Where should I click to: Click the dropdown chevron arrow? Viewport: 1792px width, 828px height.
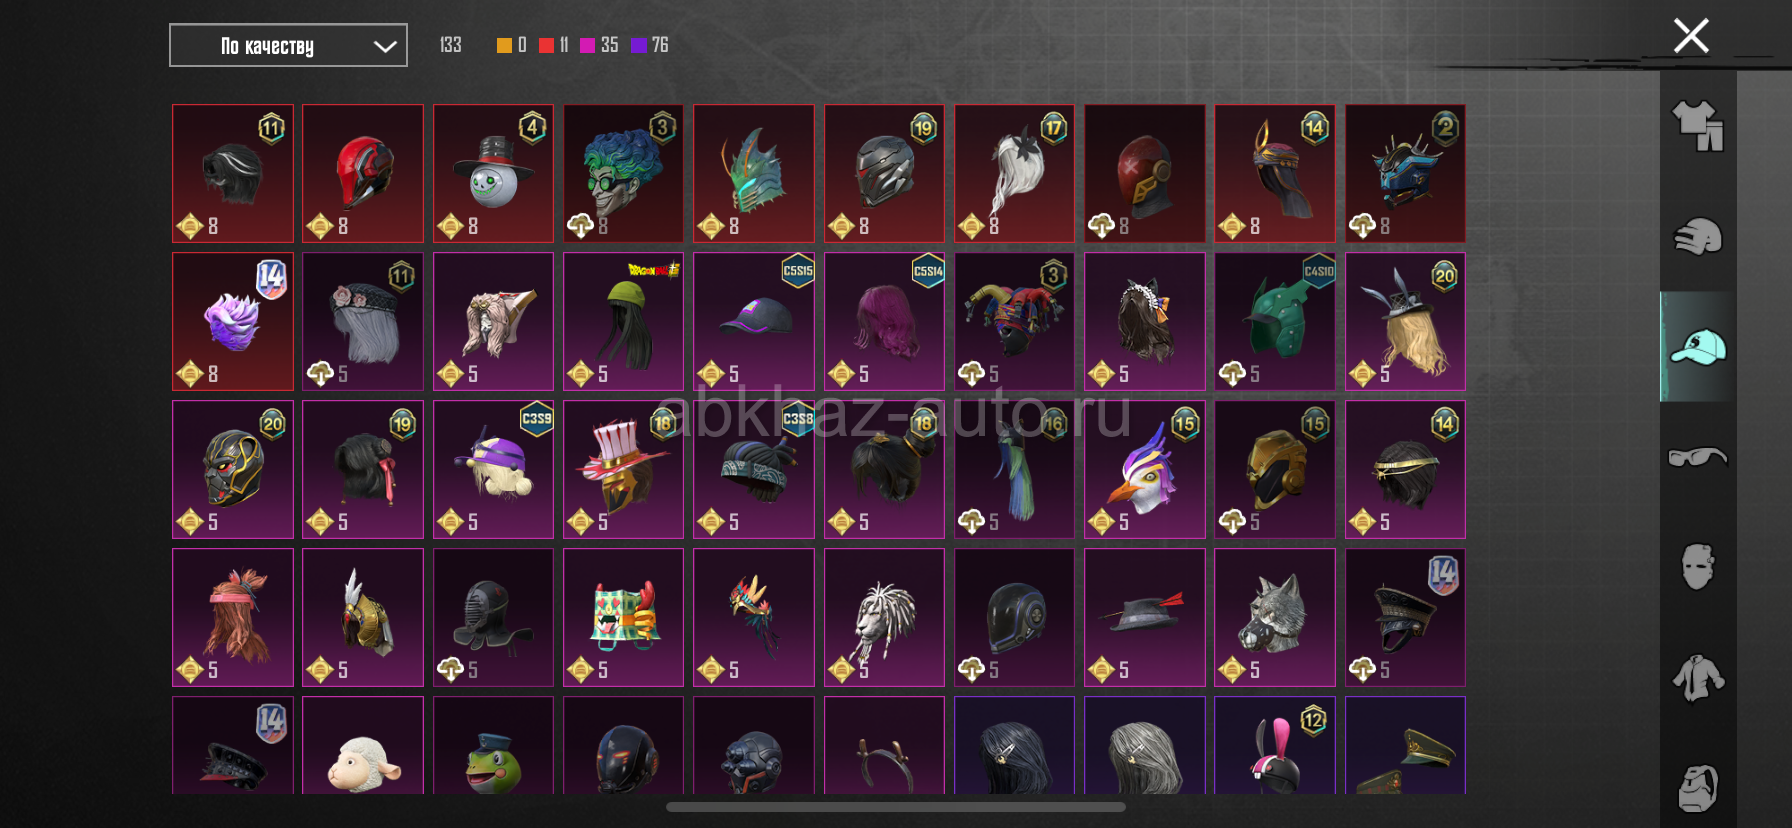(x=385, y=46)
